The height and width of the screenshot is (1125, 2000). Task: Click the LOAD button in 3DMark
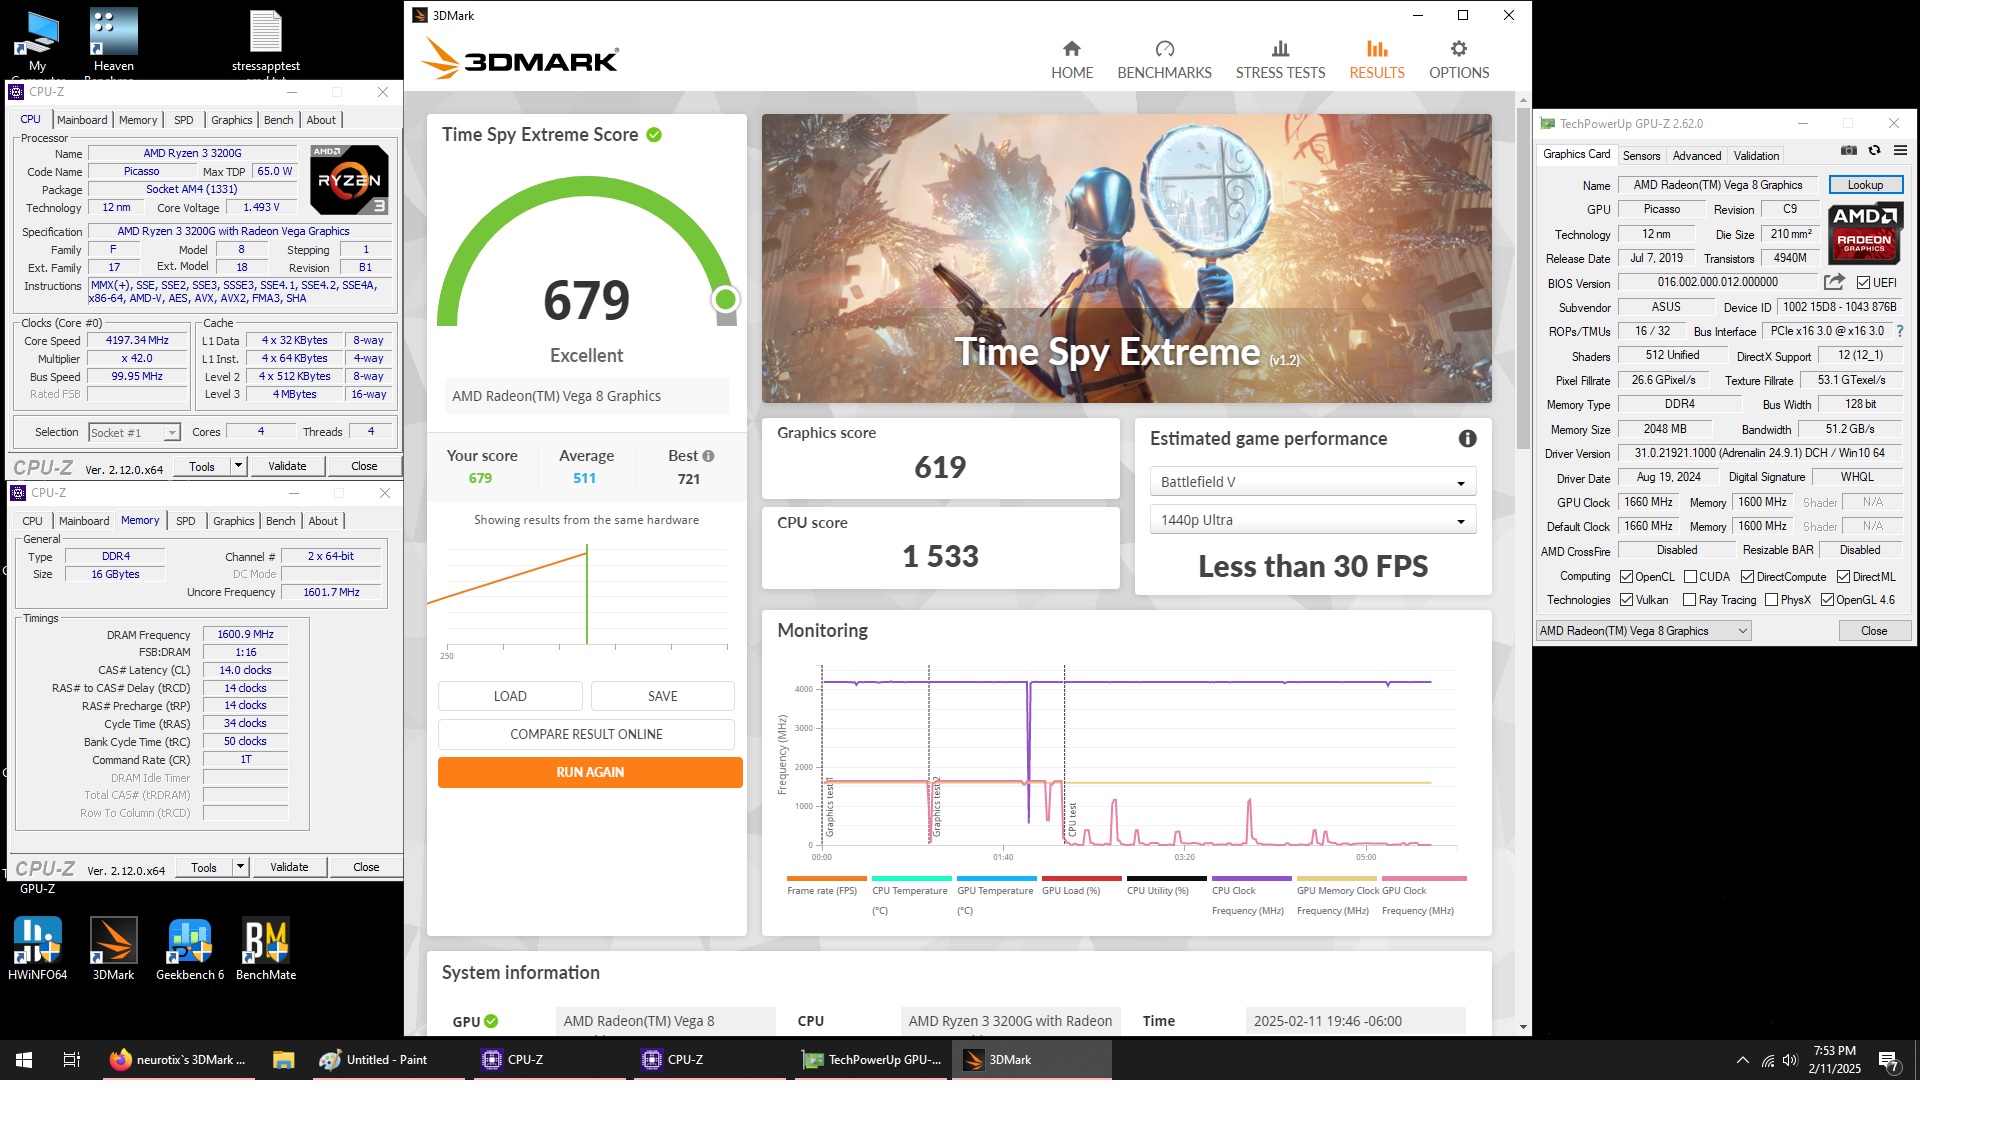pyautogui.click(x=510, y=696)
